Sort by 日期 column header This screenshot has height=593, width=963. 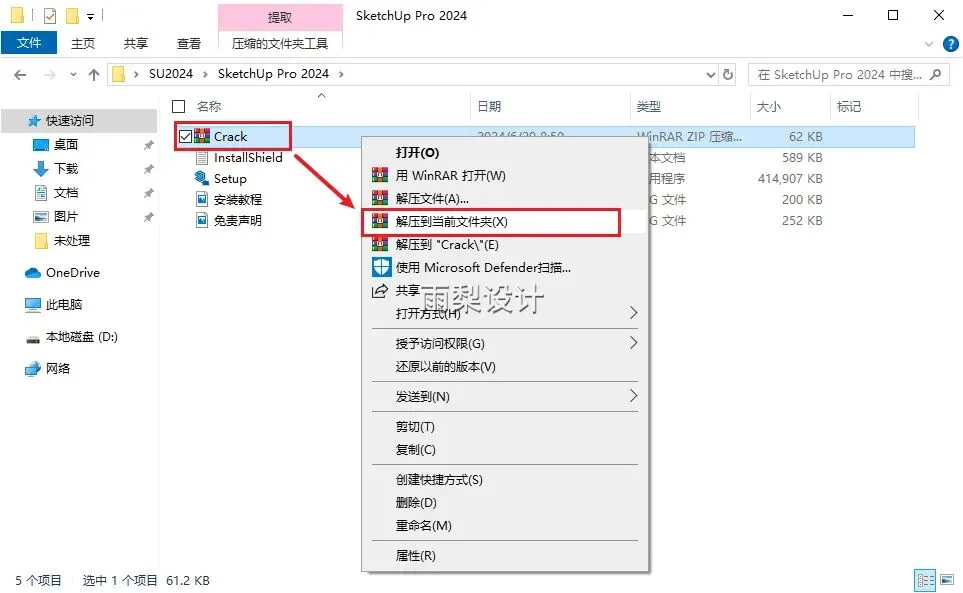click(x=489, y=107)
